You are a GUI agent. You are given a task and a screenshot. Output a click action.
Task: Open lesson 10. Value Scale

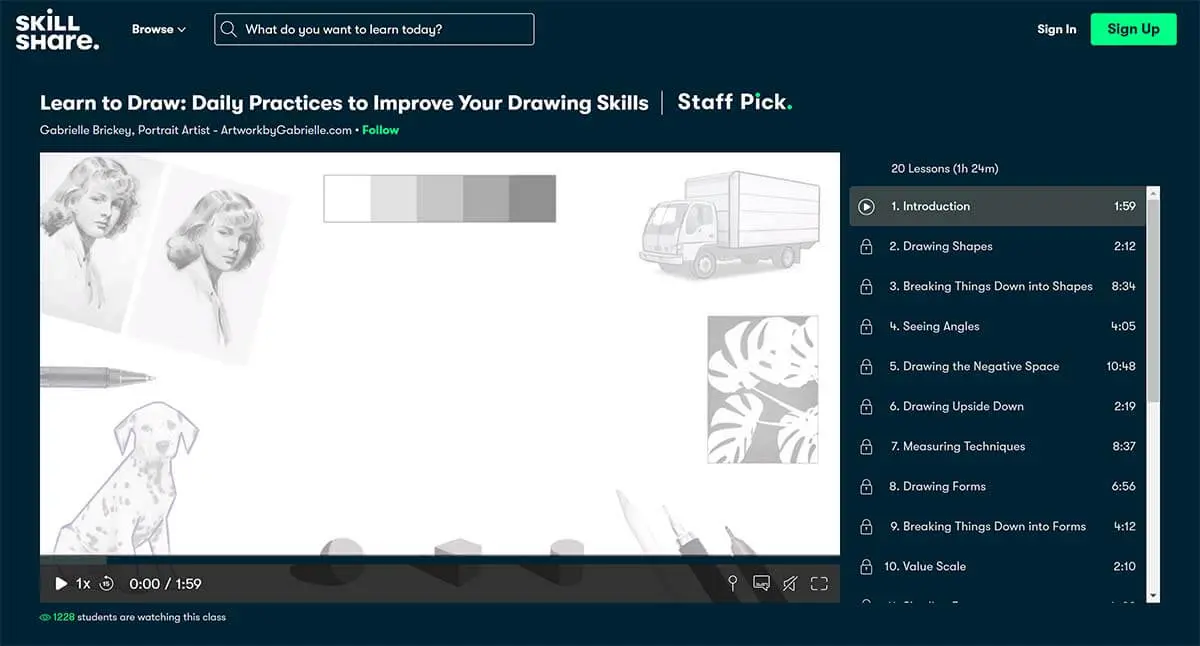click(997, 566)
